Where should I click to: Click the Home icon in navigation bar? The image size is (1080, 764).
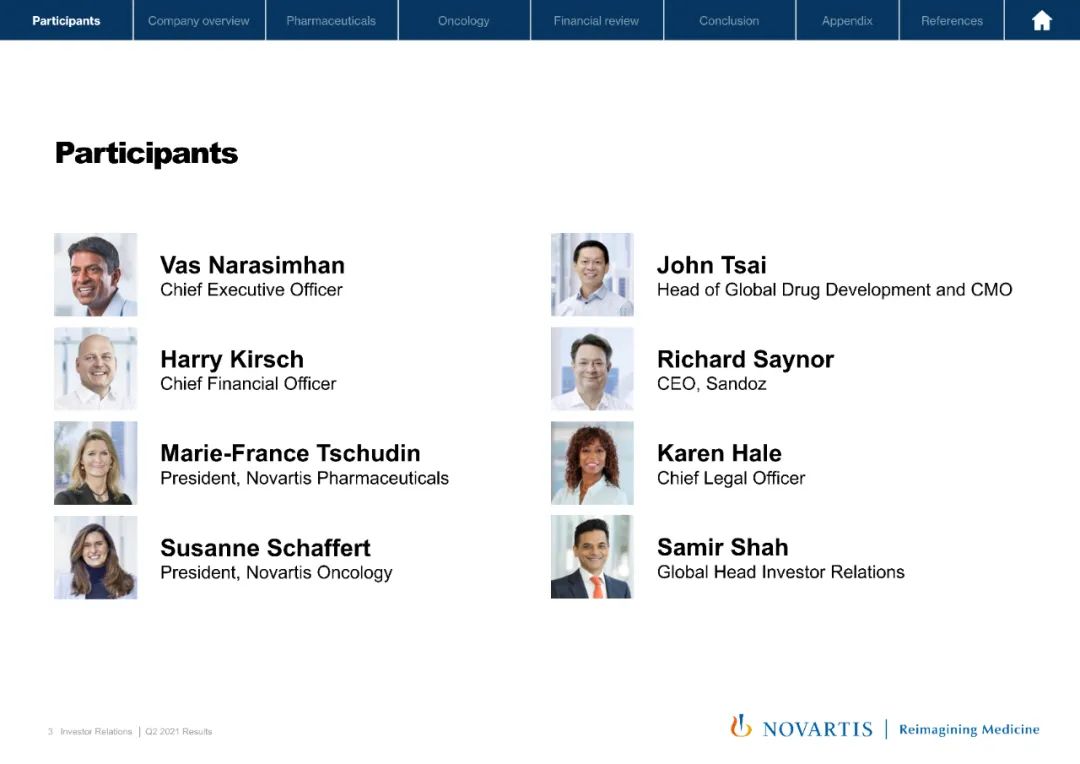[1041, 20]
